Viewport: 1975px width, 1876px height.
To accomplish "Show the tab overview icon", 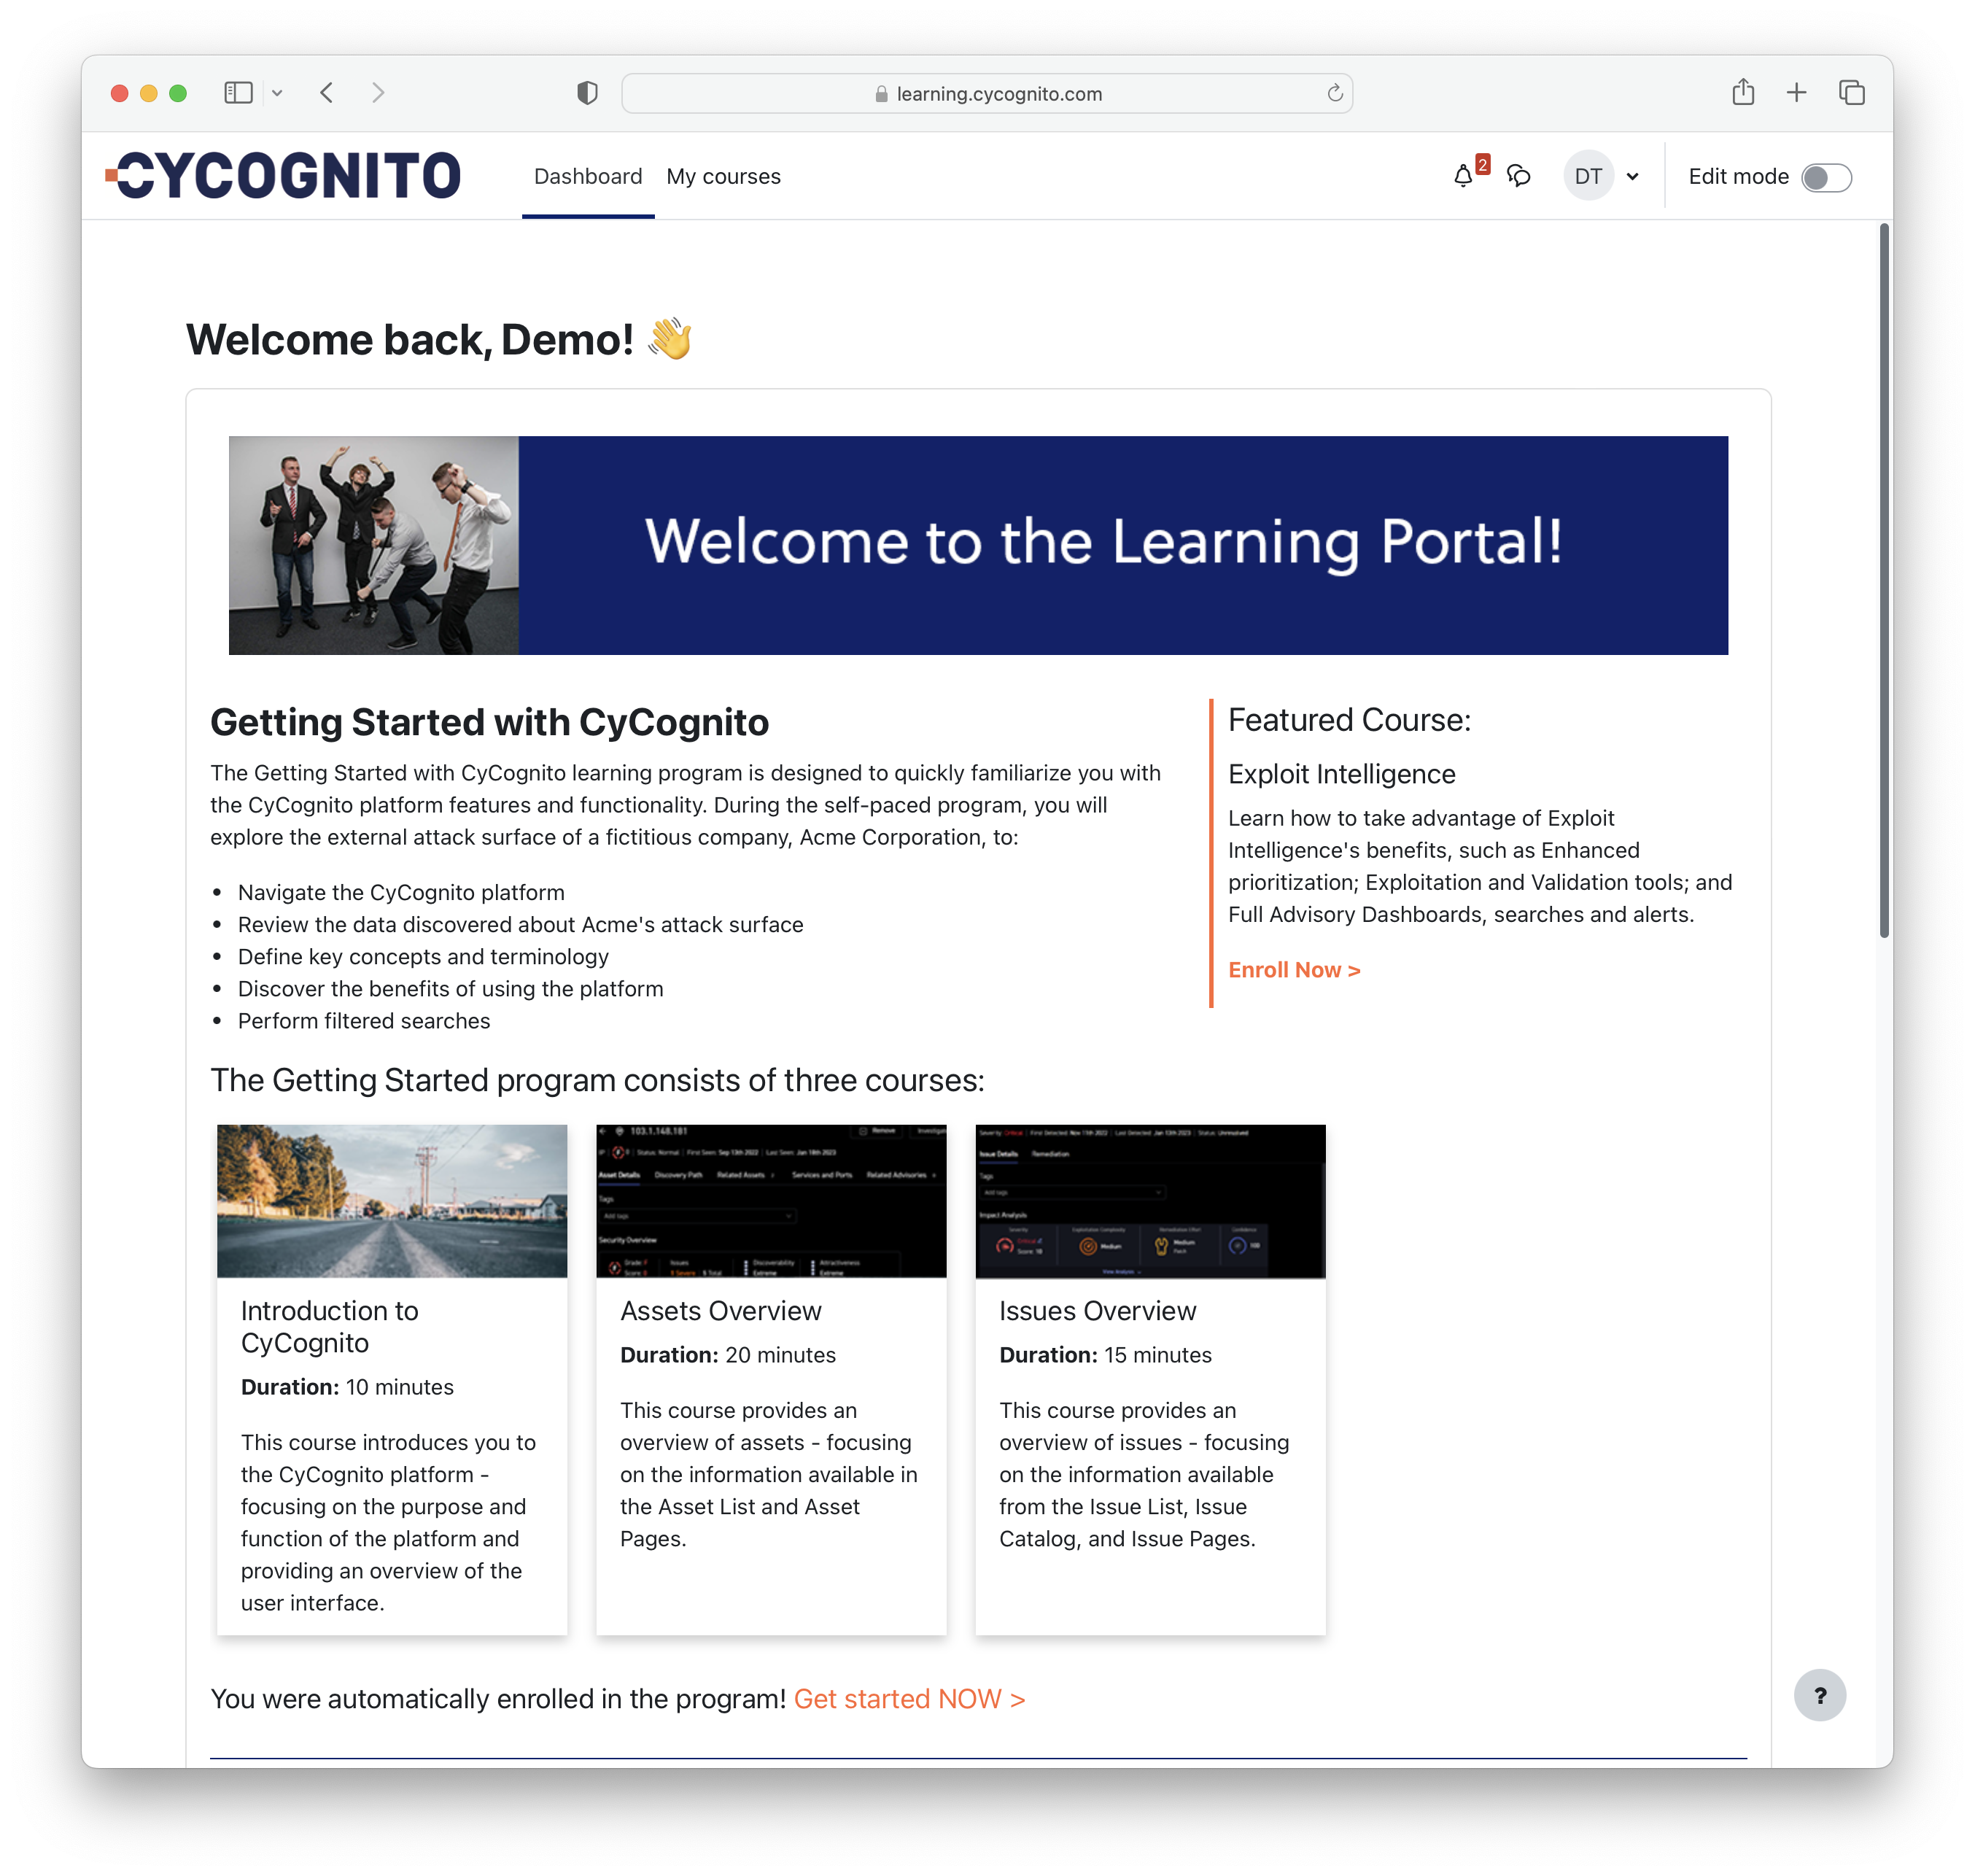I will [1851, 93].
